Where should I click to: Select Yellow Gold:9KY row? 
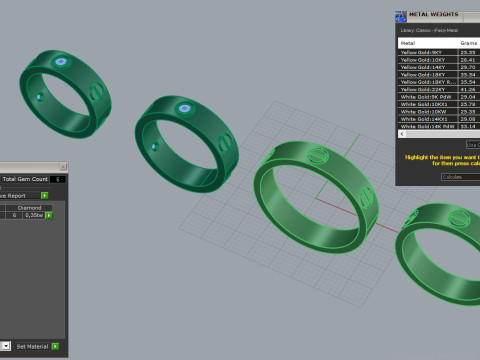coord(439,52)
